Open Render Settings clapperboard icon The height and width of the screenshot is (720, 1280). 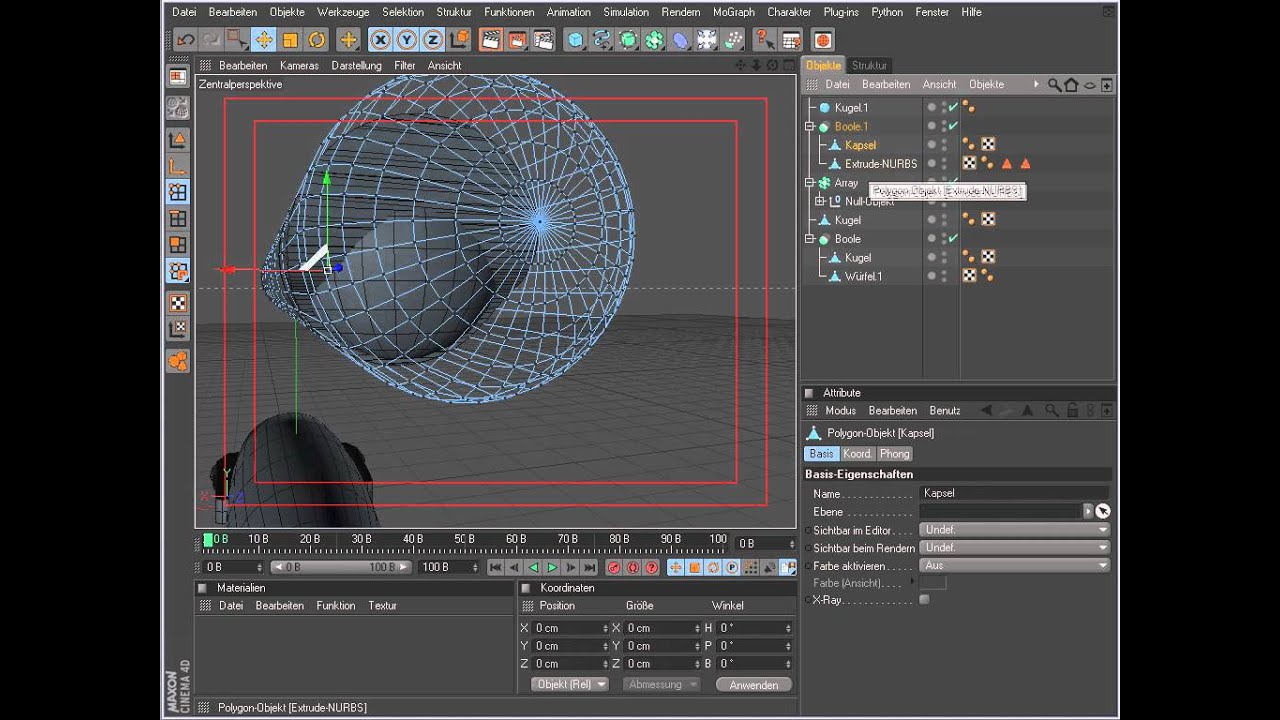tap(543, 40)
